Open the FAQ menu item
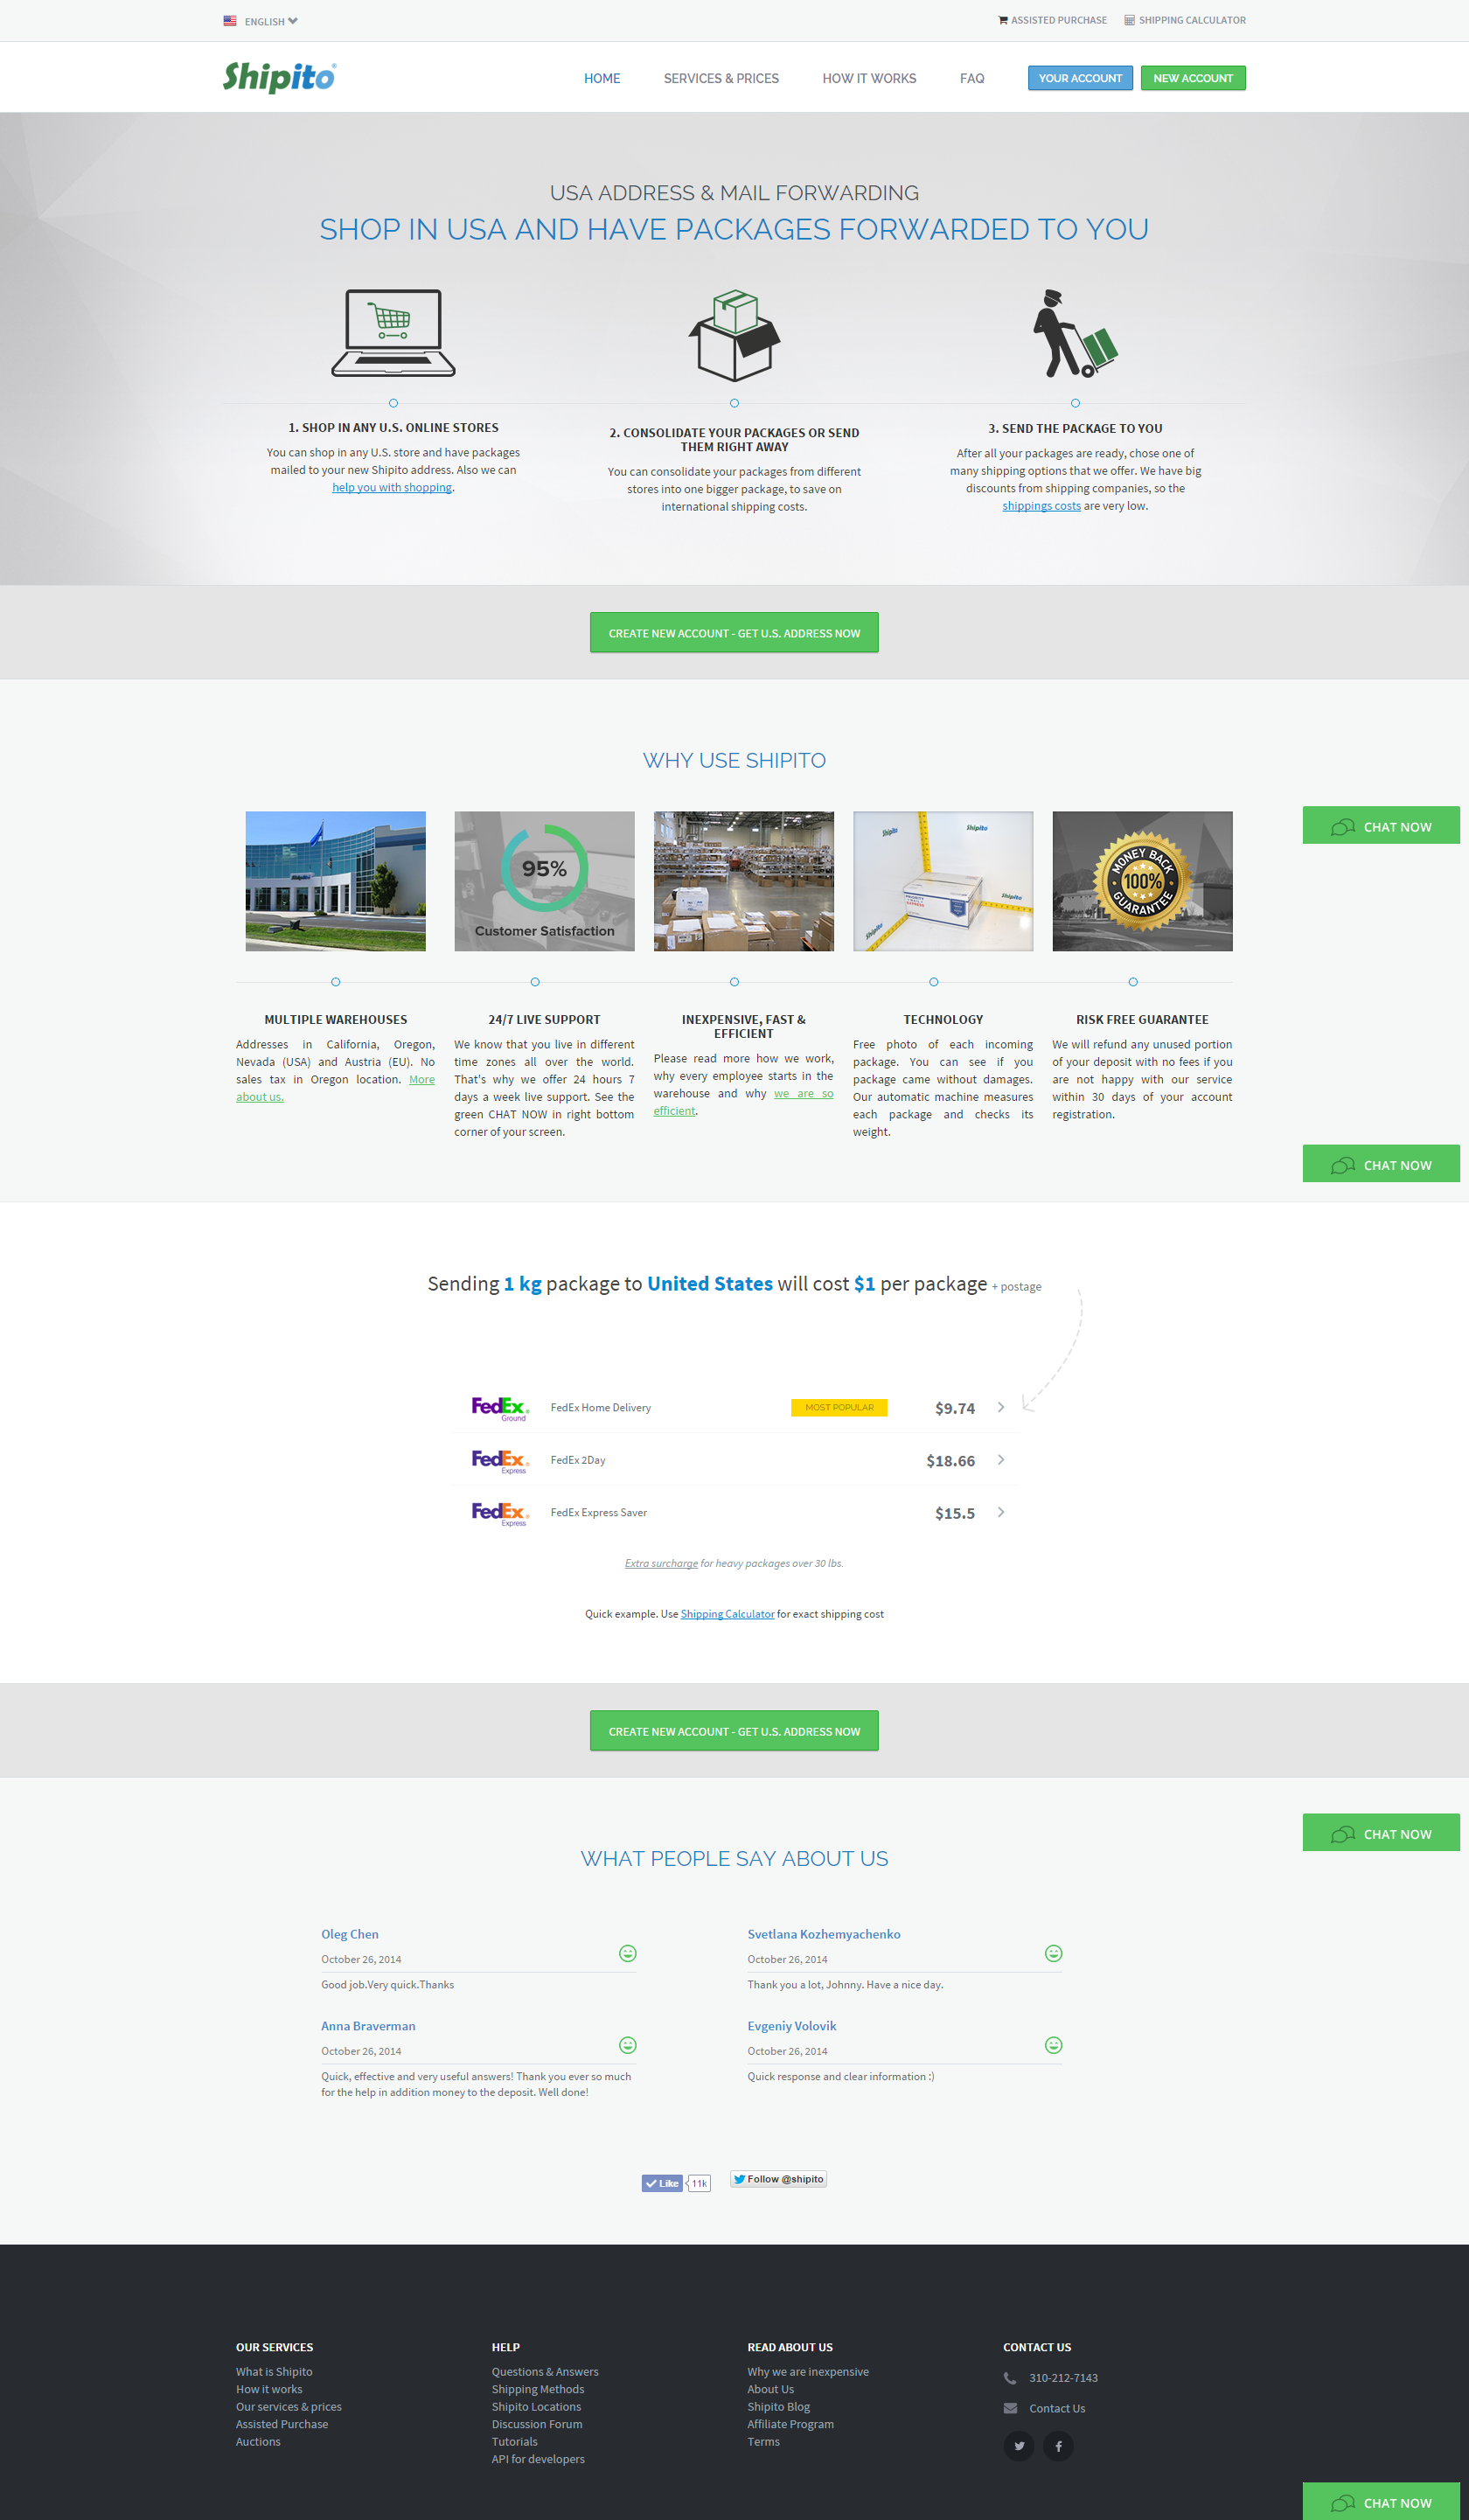1469x2520 pixels. tap(972, 78)
